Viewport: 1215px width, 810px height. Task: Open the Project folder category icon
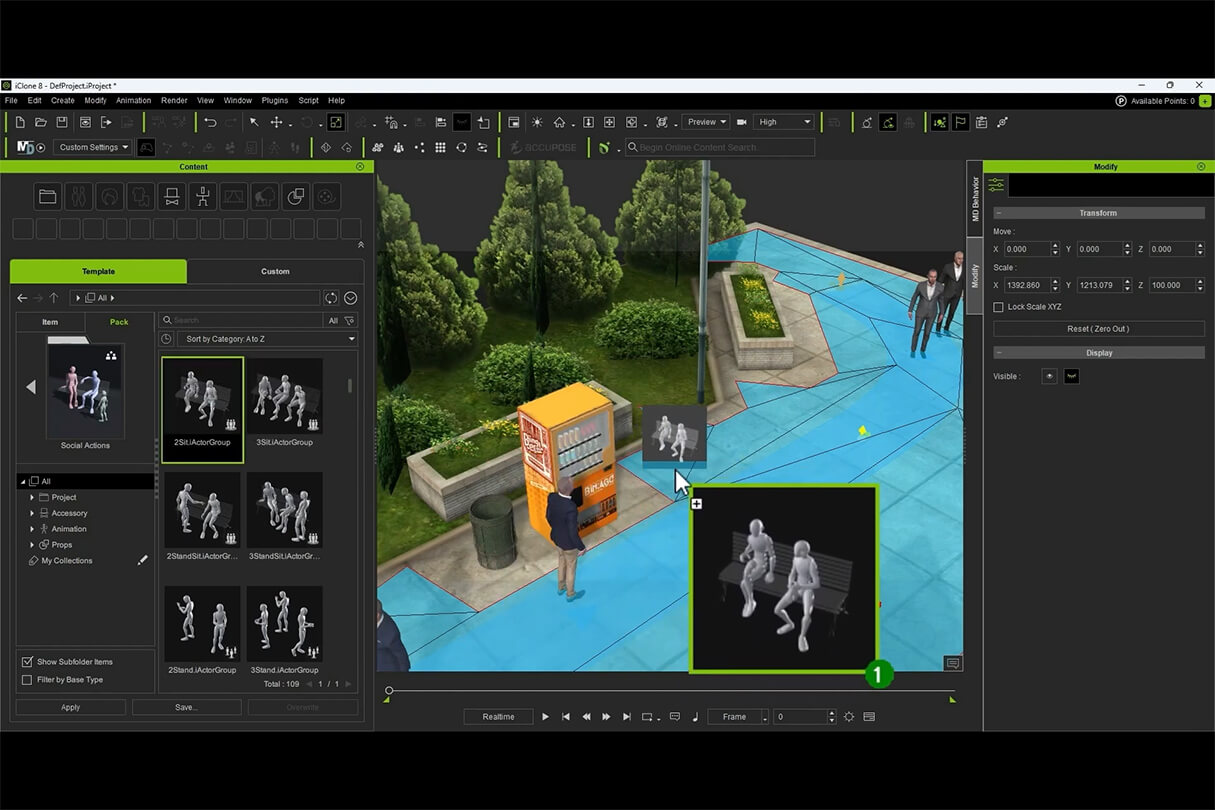tap(47, 195)
